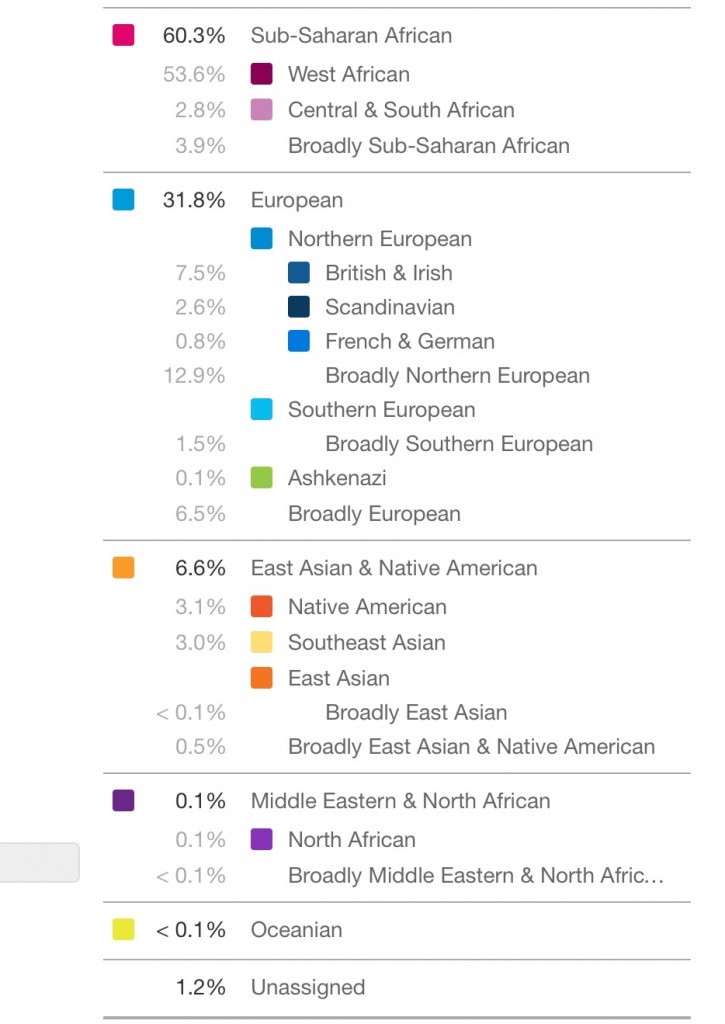Click the dark navy Scandinavian swatch
This screenshot has width=725, height=1024.
298,307
